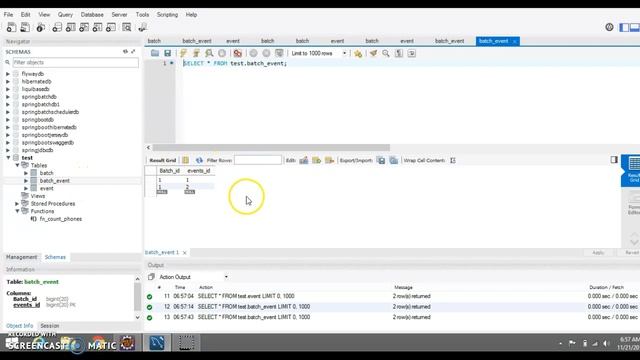Open SQL script file icon in main toolbar

click(25, 27)
